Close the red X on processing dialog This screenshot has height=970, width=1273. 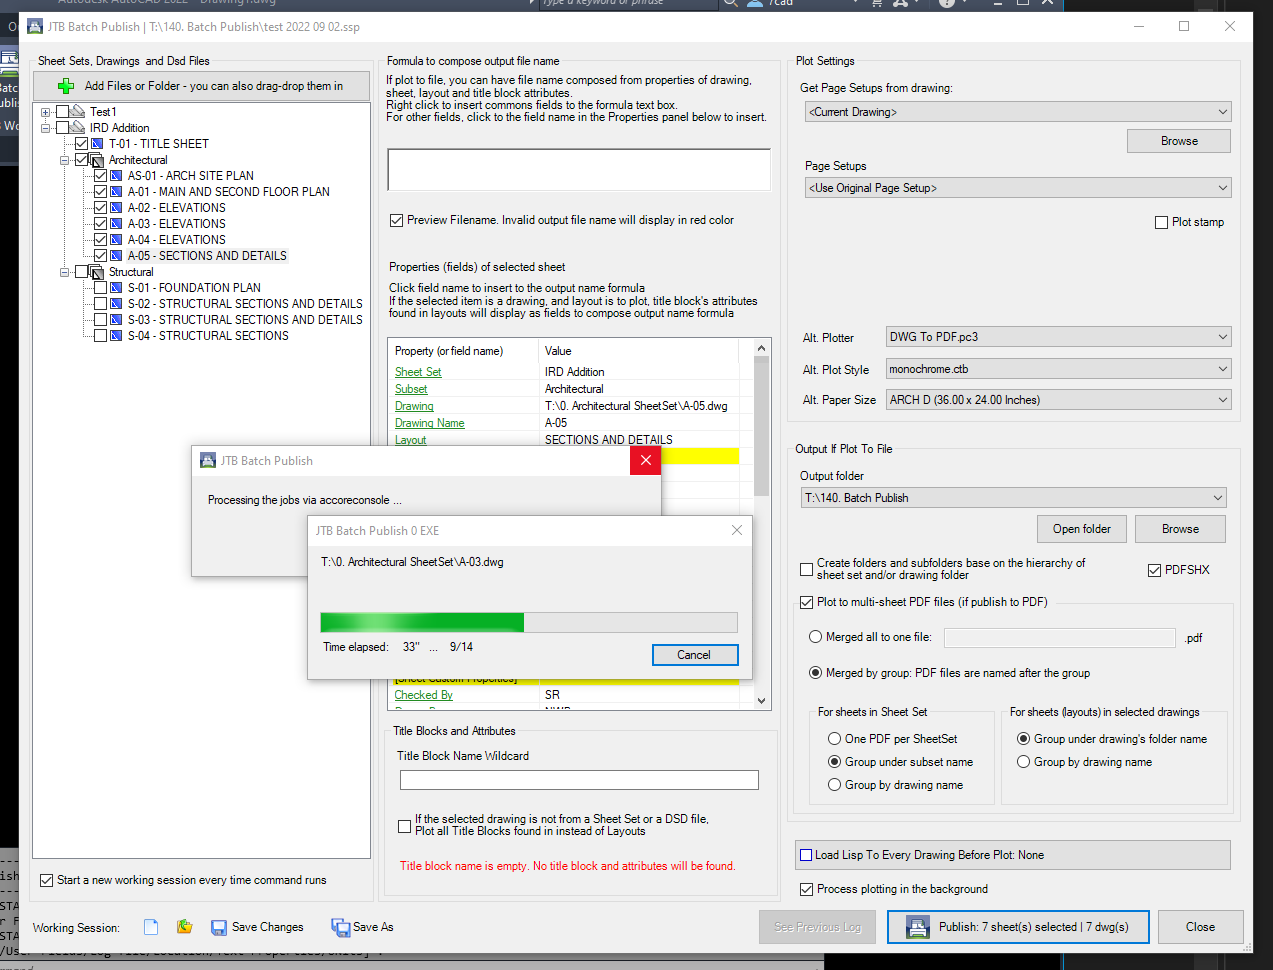click(646, 460)
